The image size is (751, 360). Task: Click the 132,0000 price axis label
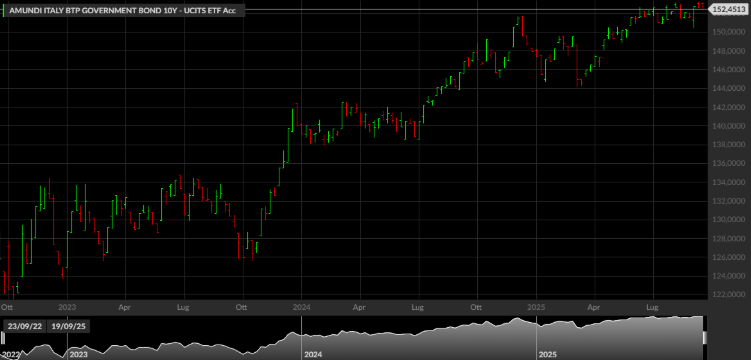tap(729, 201)
